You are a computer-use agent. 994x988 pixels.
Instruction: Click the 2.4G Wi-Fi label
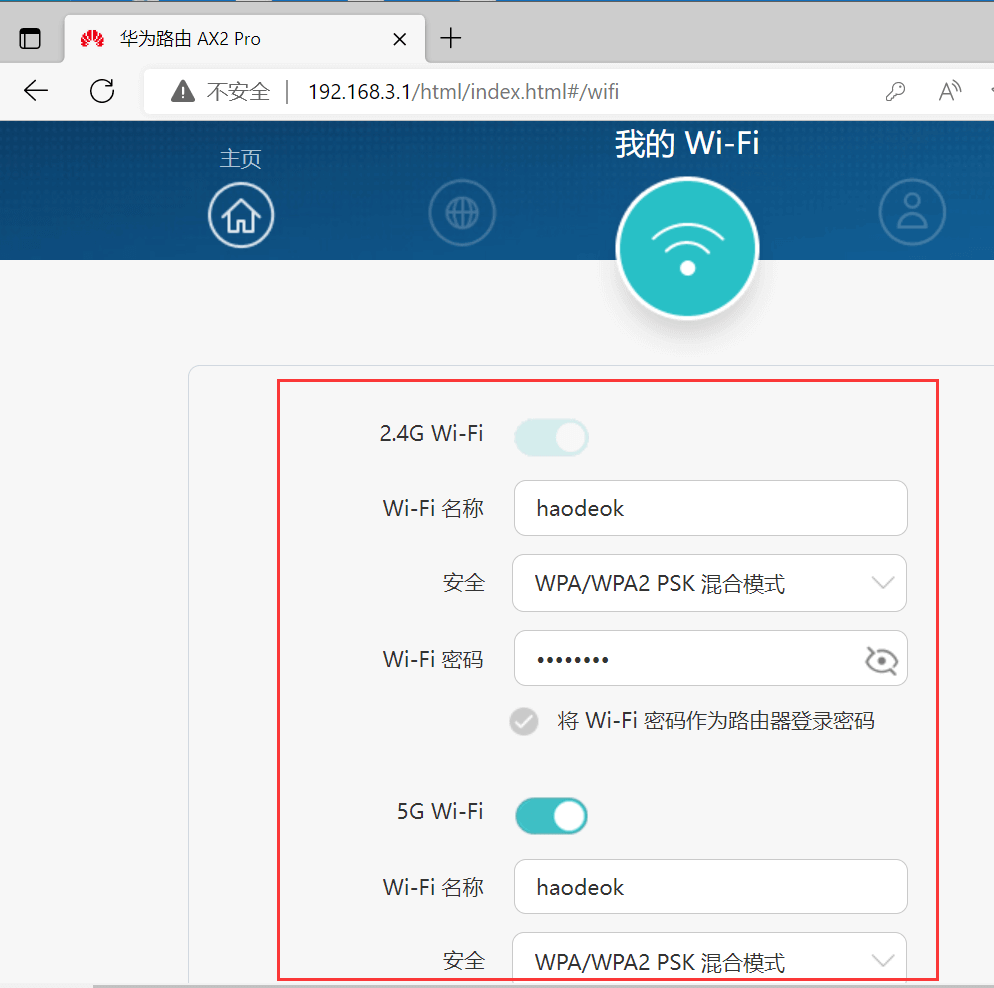pos(432,433)
